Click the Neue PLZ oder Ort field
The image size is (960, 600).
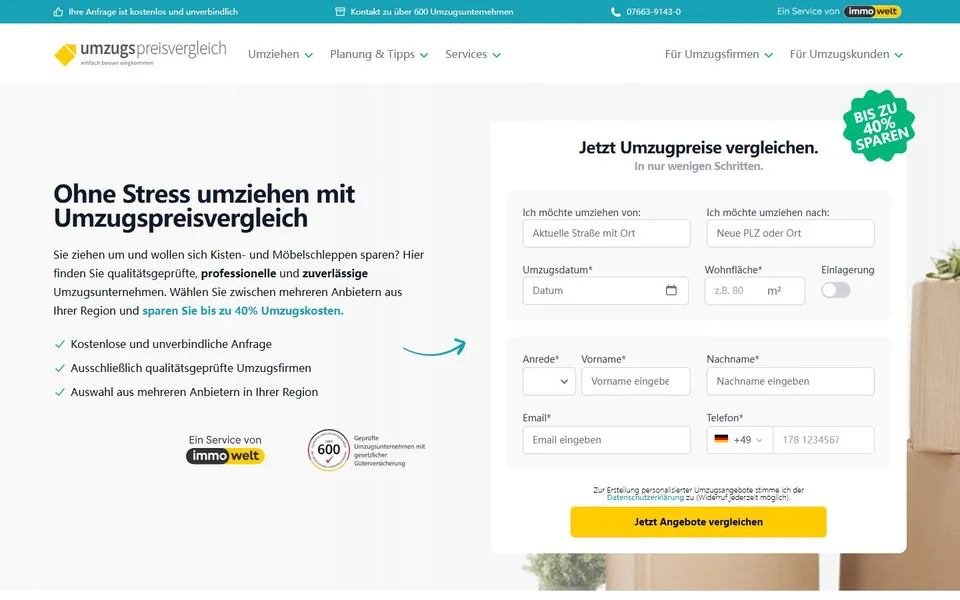pyautogui.click(x=790, y=233)
